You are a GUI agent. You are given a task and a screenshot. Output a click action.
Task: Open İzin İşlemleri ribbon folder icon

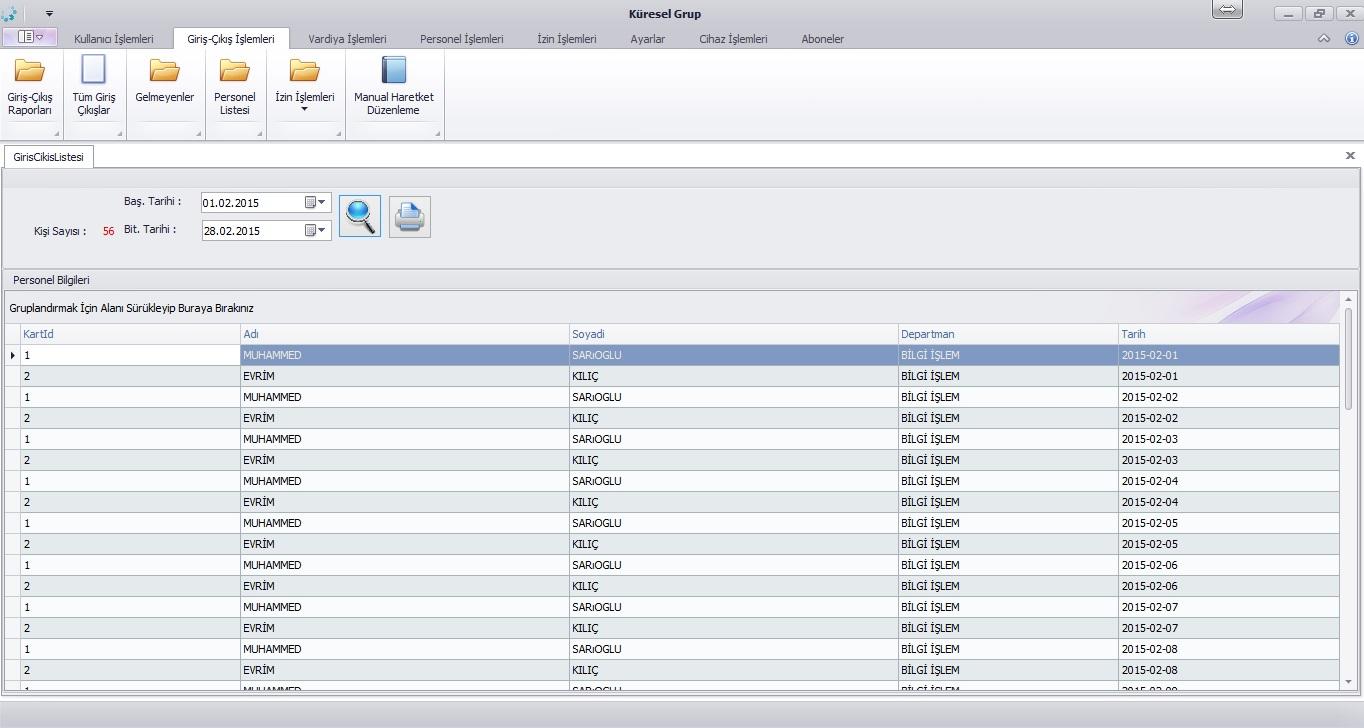tap(305, 70)
